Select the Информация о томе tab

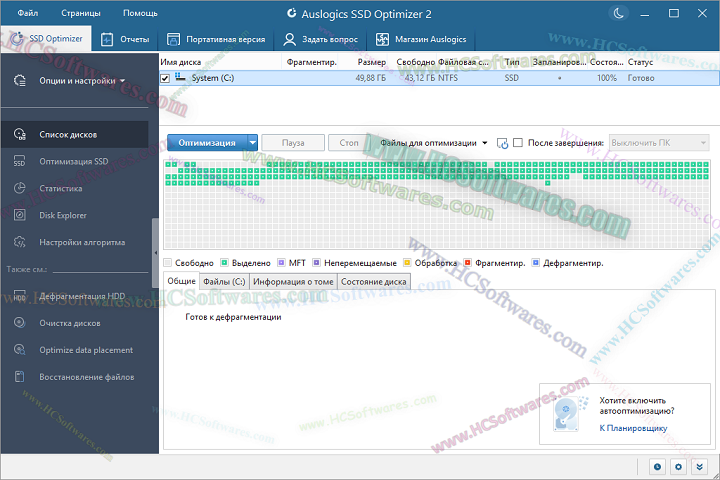[x=293, y=282]
